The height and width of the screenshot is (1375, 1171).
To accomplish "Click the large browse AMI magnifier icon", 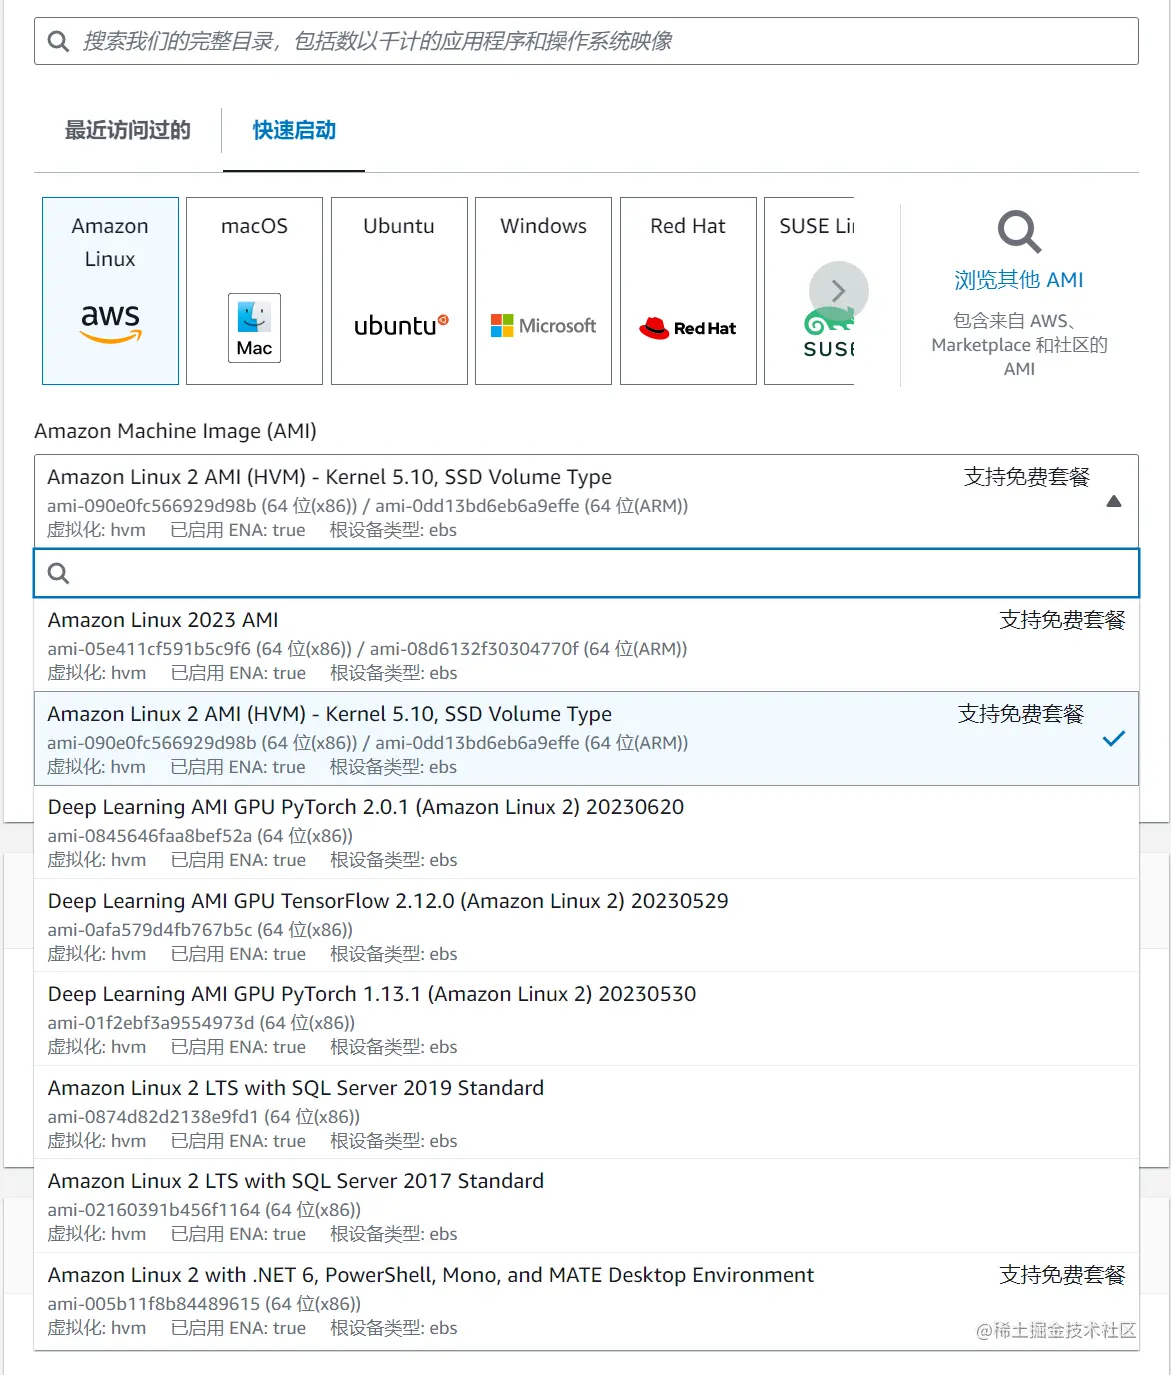I will coord(1019,232).
